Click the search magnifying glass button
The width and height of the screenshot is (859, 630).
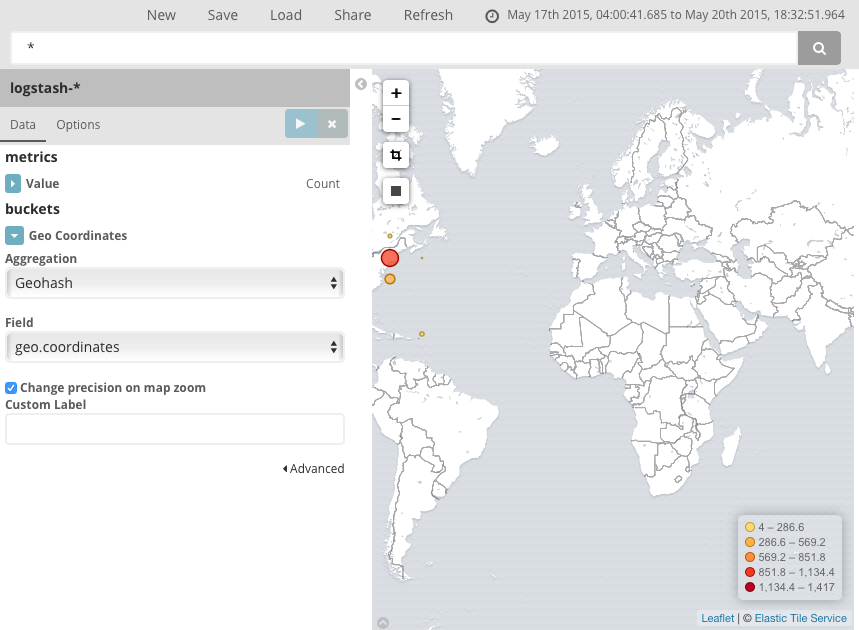[x=818, y=48]
